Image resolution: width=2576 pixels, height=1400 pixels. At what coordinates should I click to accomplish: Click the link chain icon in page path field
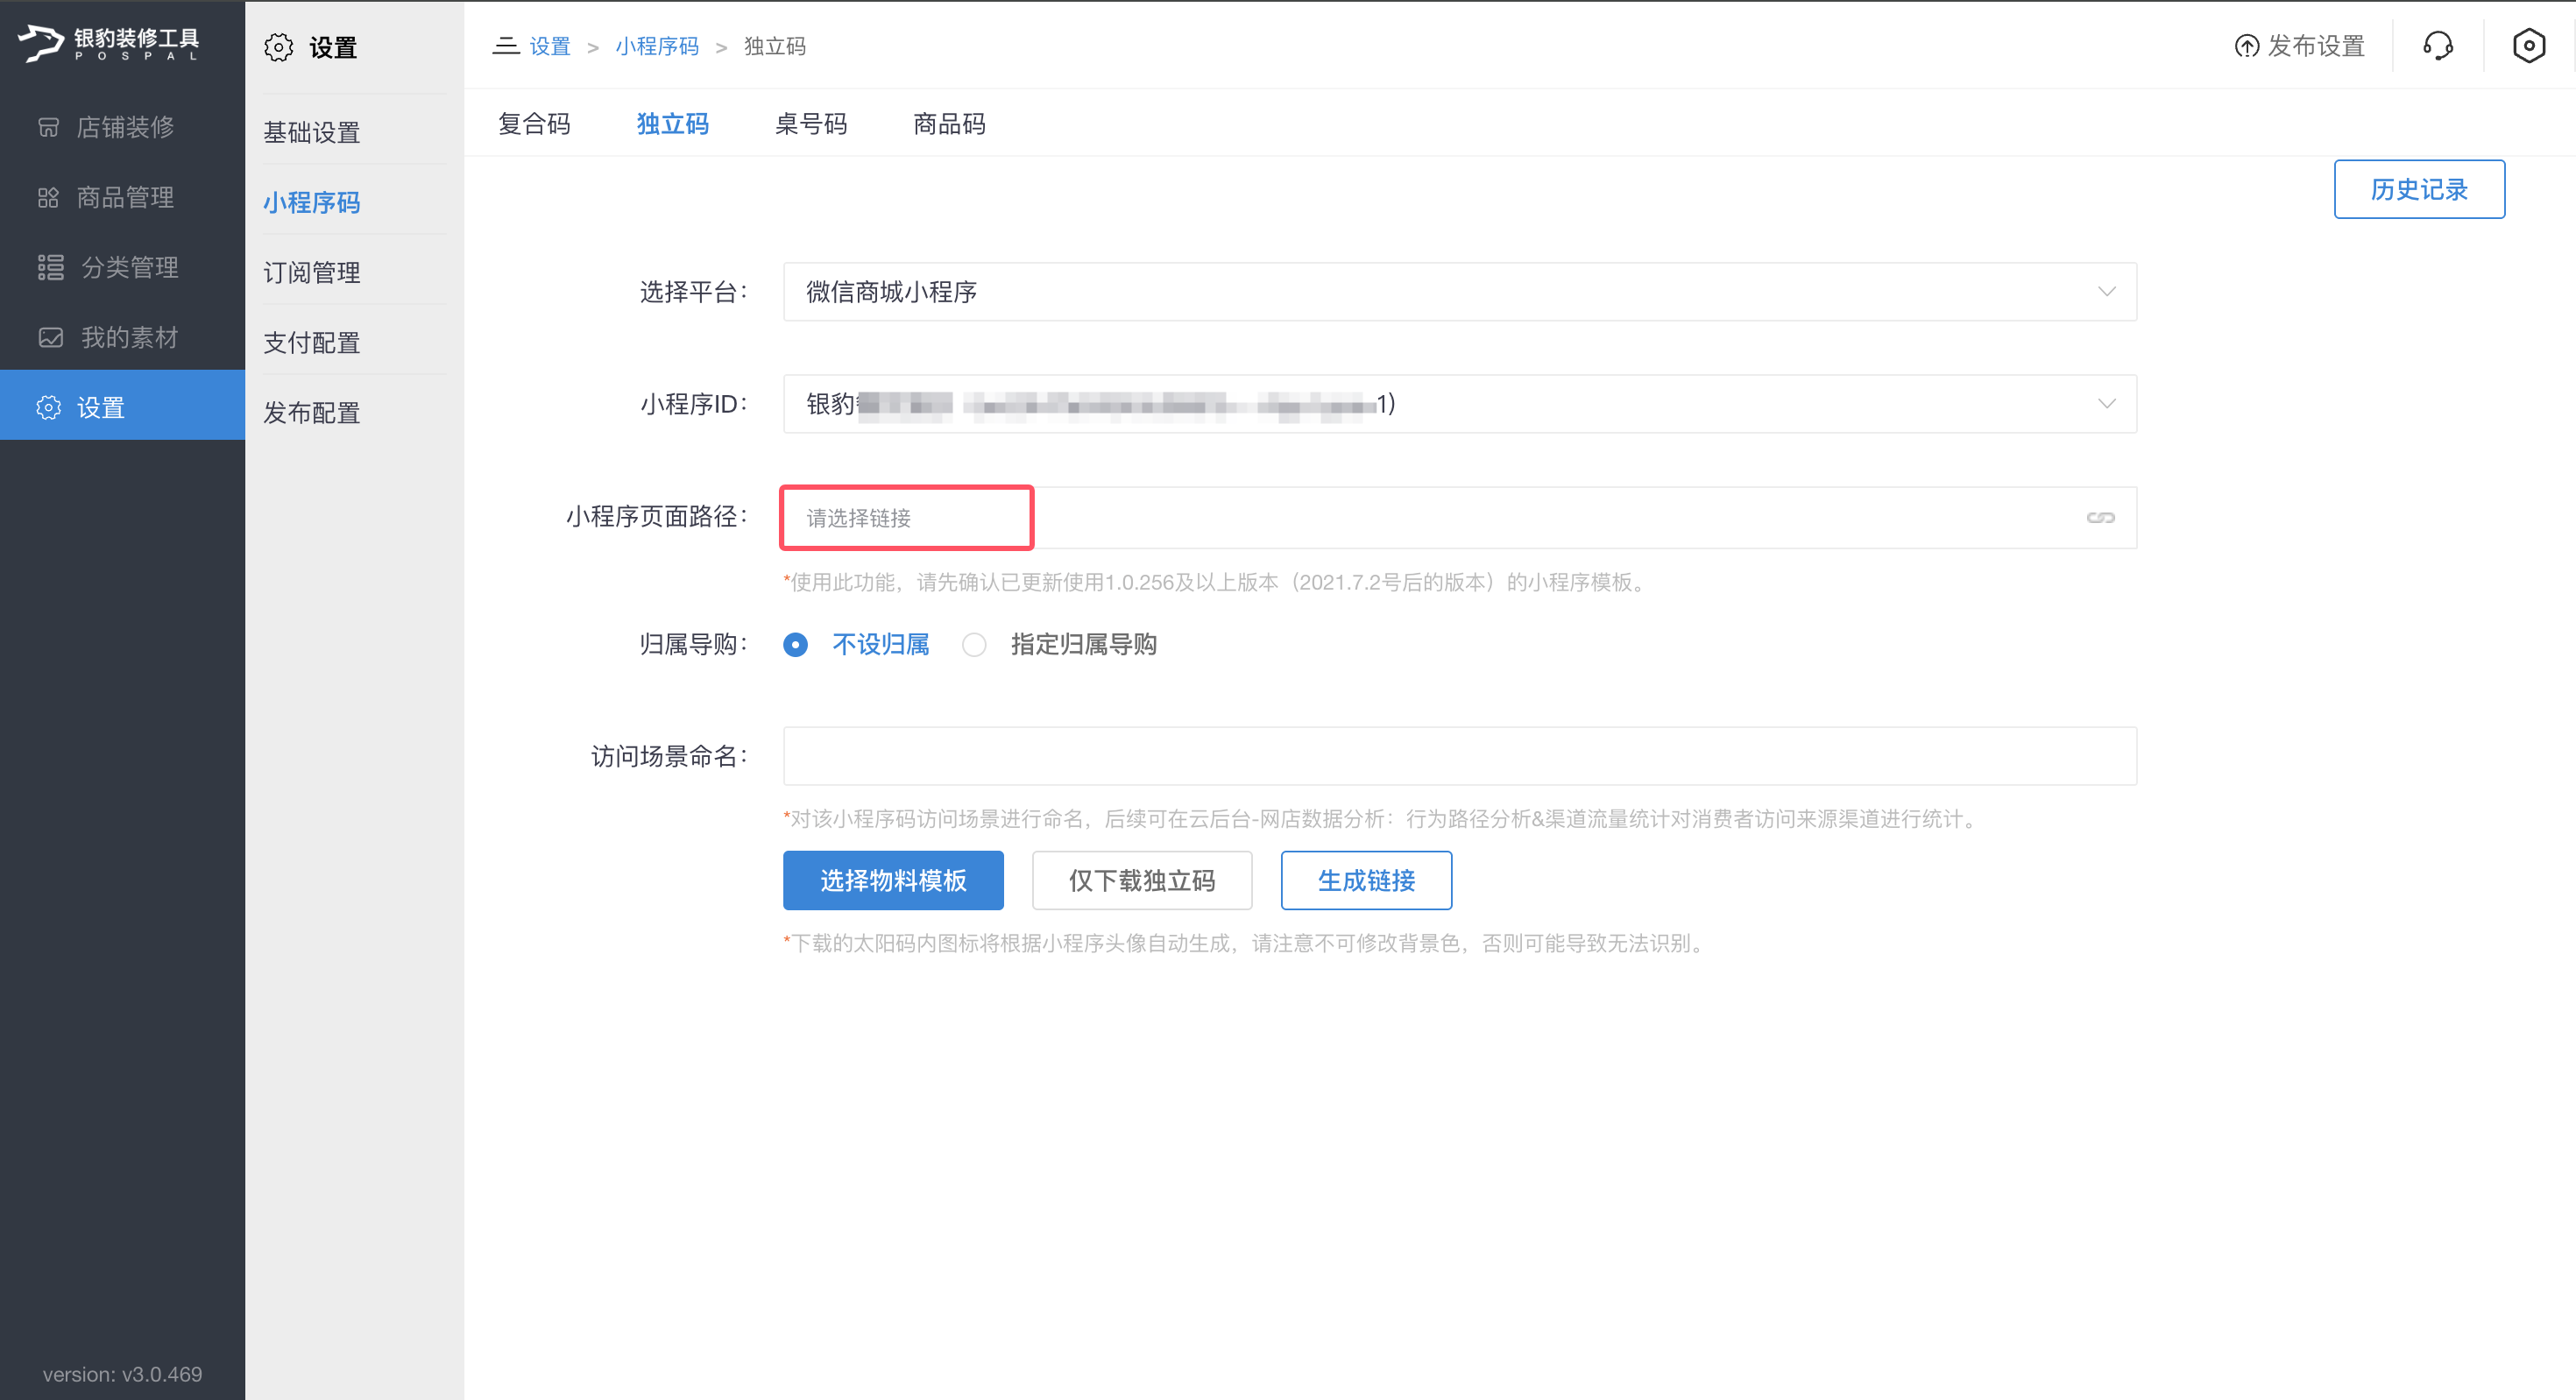2100,517
